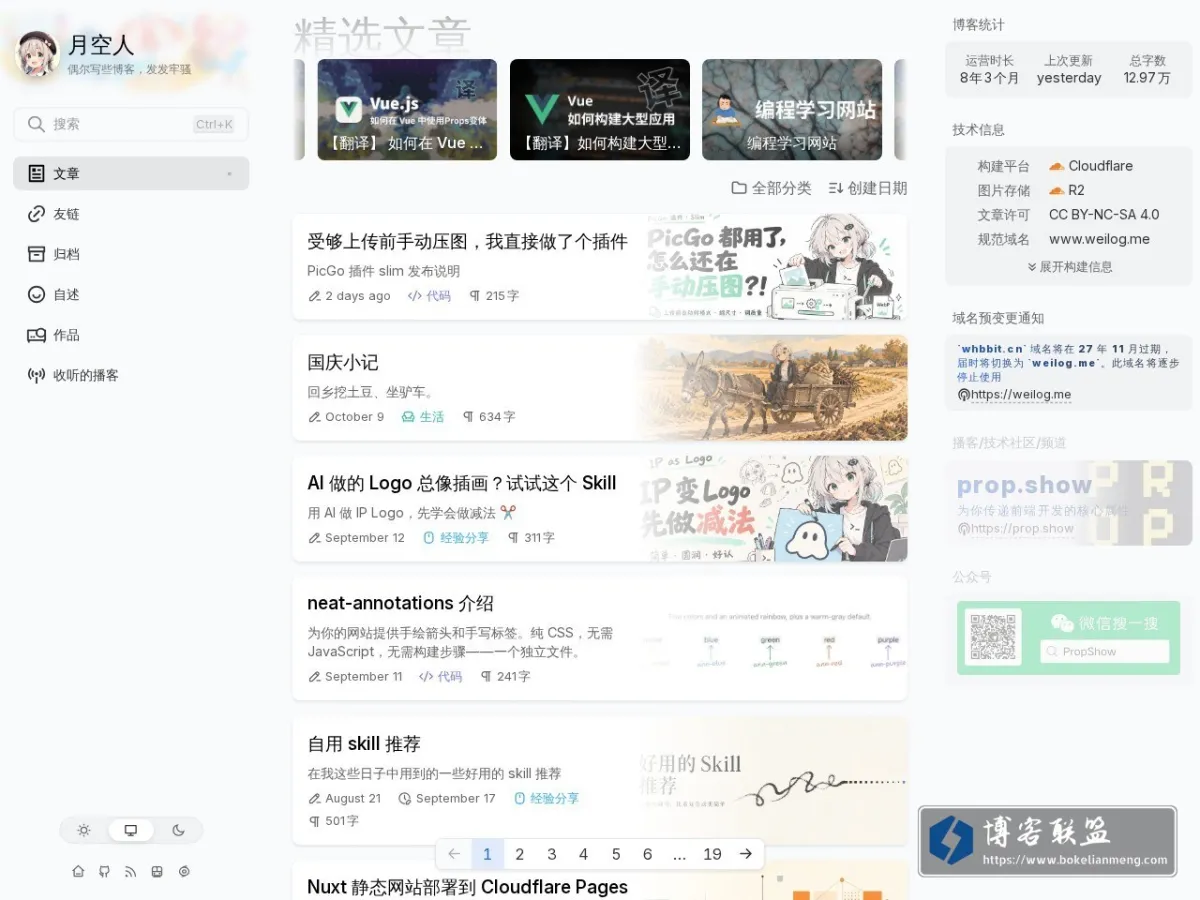Click the magnifier icon in search box
This screenshot has height=900, width=1200.
36,124
